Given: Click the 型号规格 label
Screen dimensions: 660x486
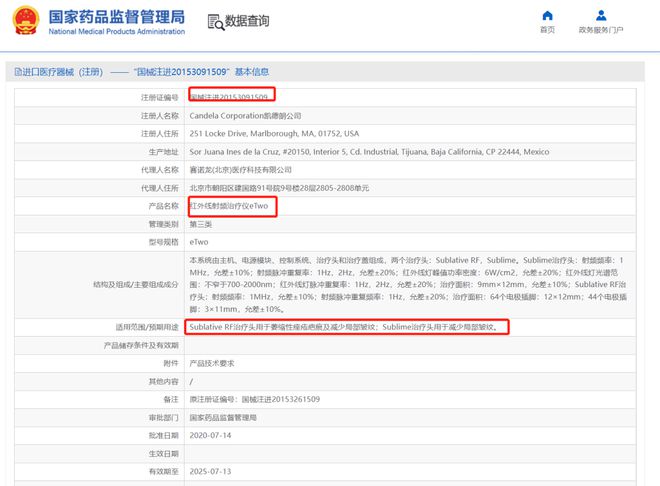Looking at the screenshot, I should (163, 242).
